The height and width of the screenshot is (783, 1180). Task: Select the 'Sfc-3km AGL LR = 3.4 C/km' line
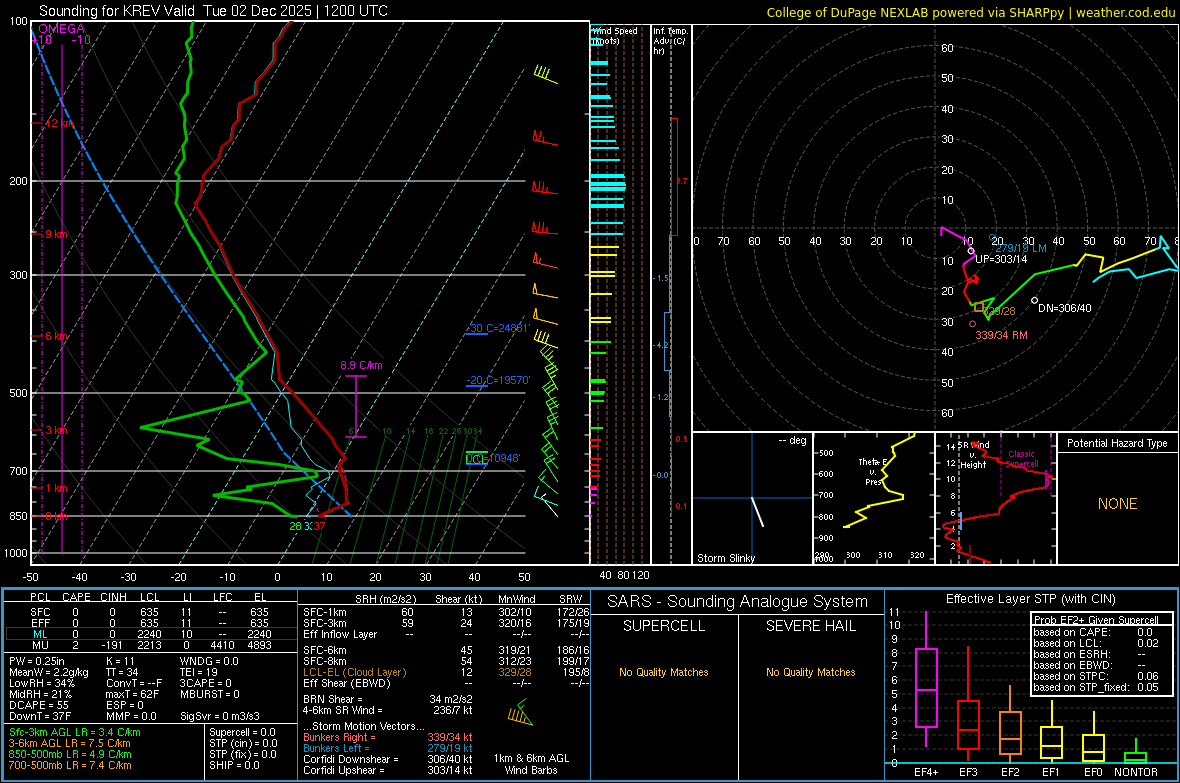[75, 732]
